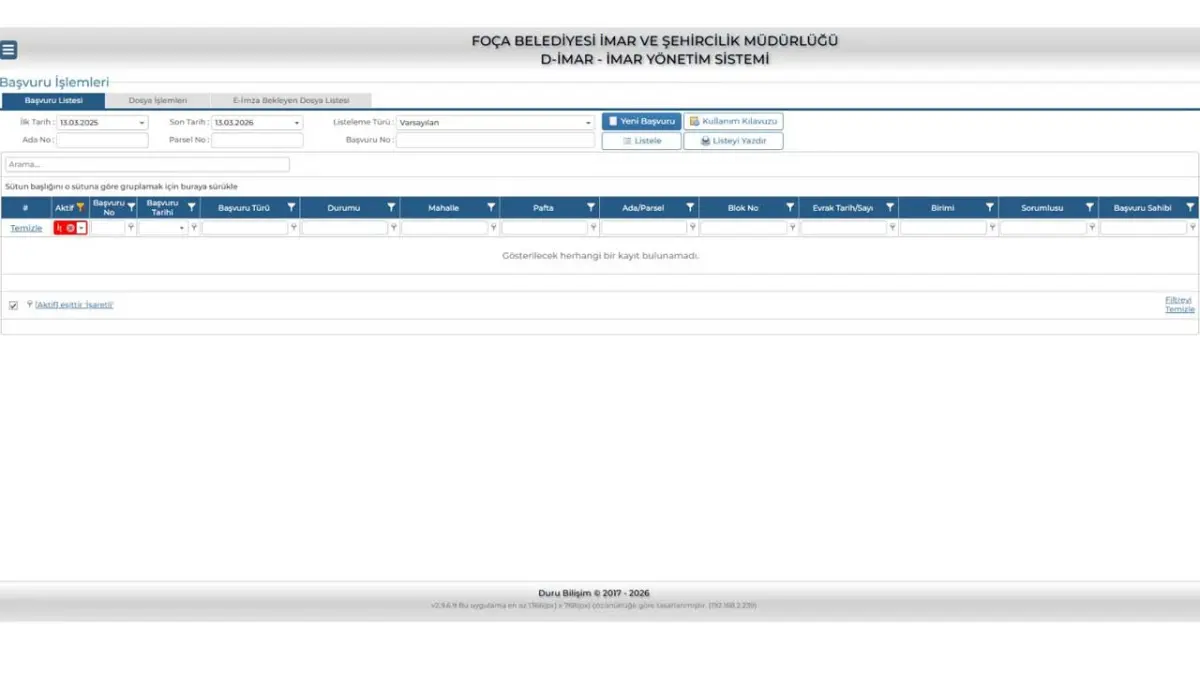The width and height of the screenshot is (1200, 675).
Task: Expand the İlk Tarih date dropdown
Action: coord(141,123)
